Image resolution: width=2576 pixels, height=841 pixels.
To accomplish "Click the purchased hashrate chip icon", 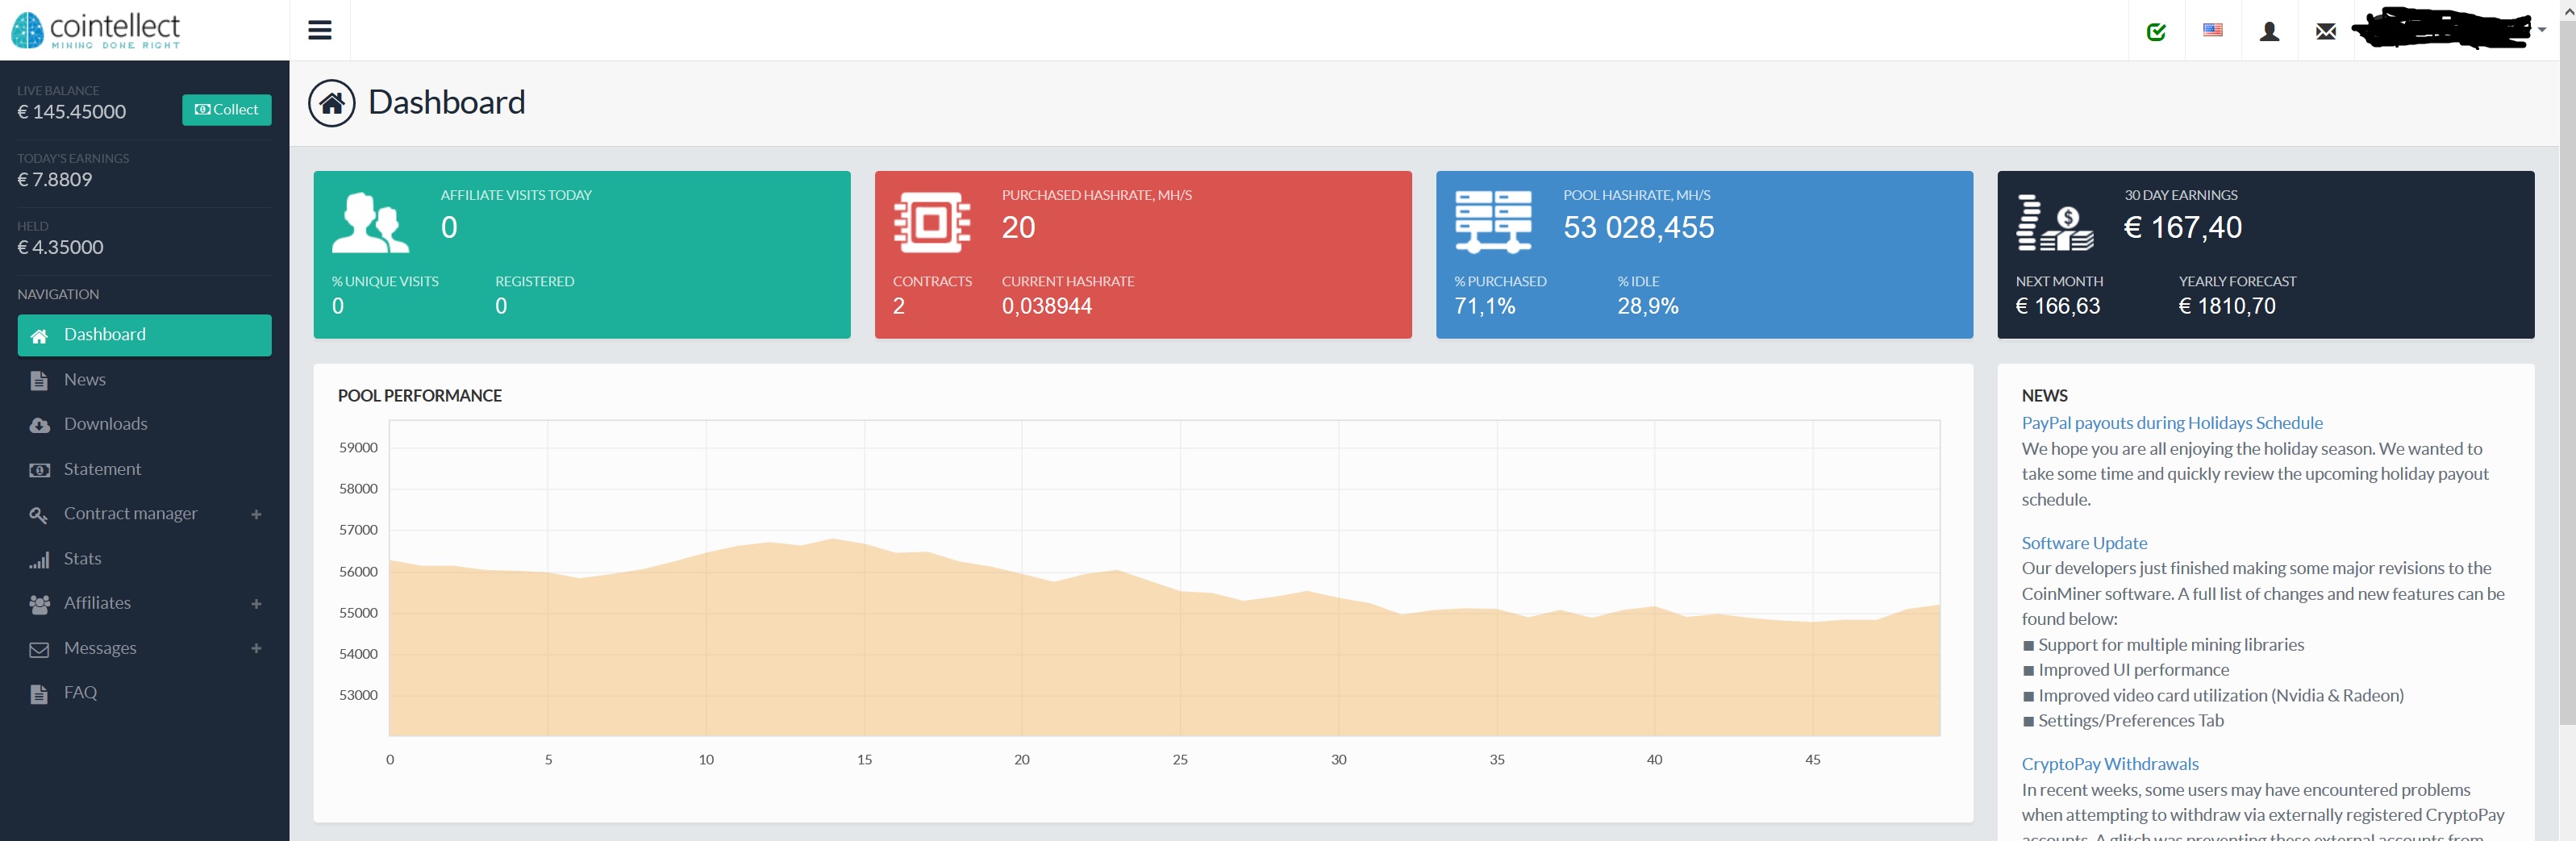I will click(931, 222).
